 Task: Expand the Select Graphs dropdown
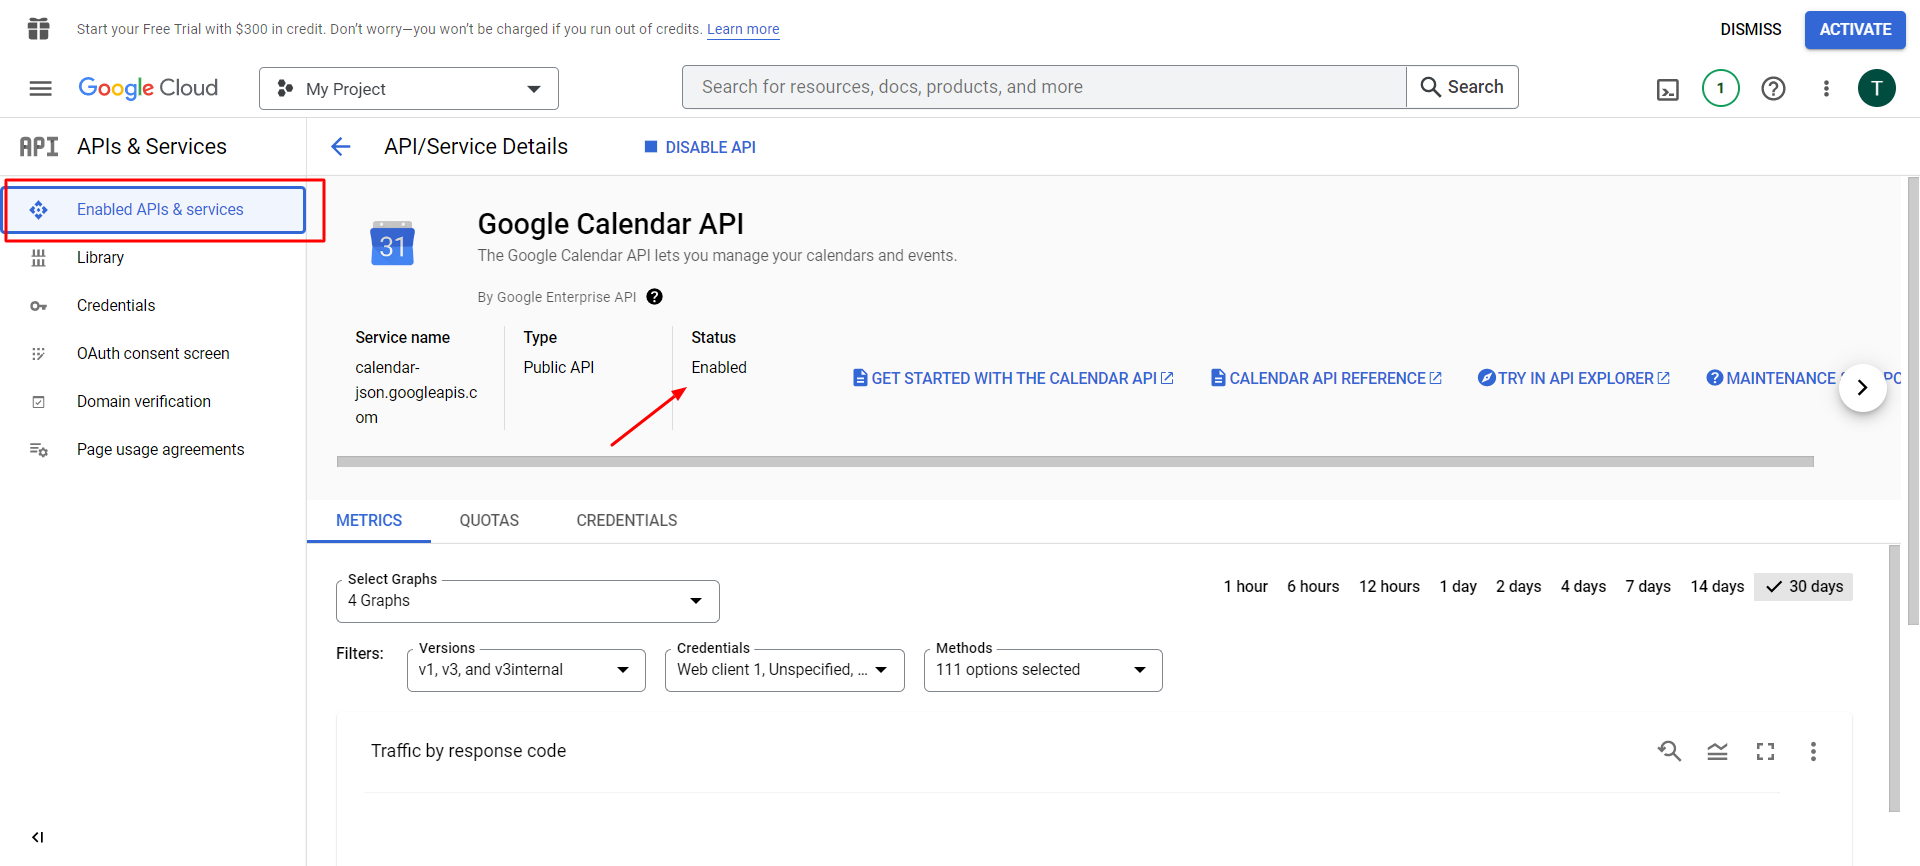pos(527,601)
